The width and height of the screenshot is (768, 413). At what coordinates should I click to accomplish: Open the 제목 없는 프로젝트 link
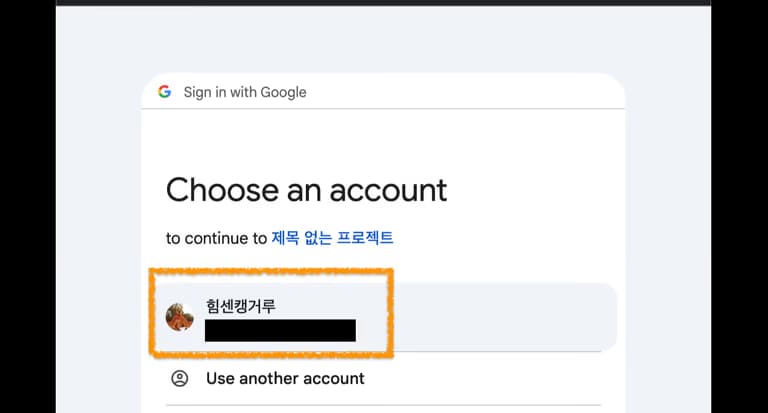click(332, 238)
